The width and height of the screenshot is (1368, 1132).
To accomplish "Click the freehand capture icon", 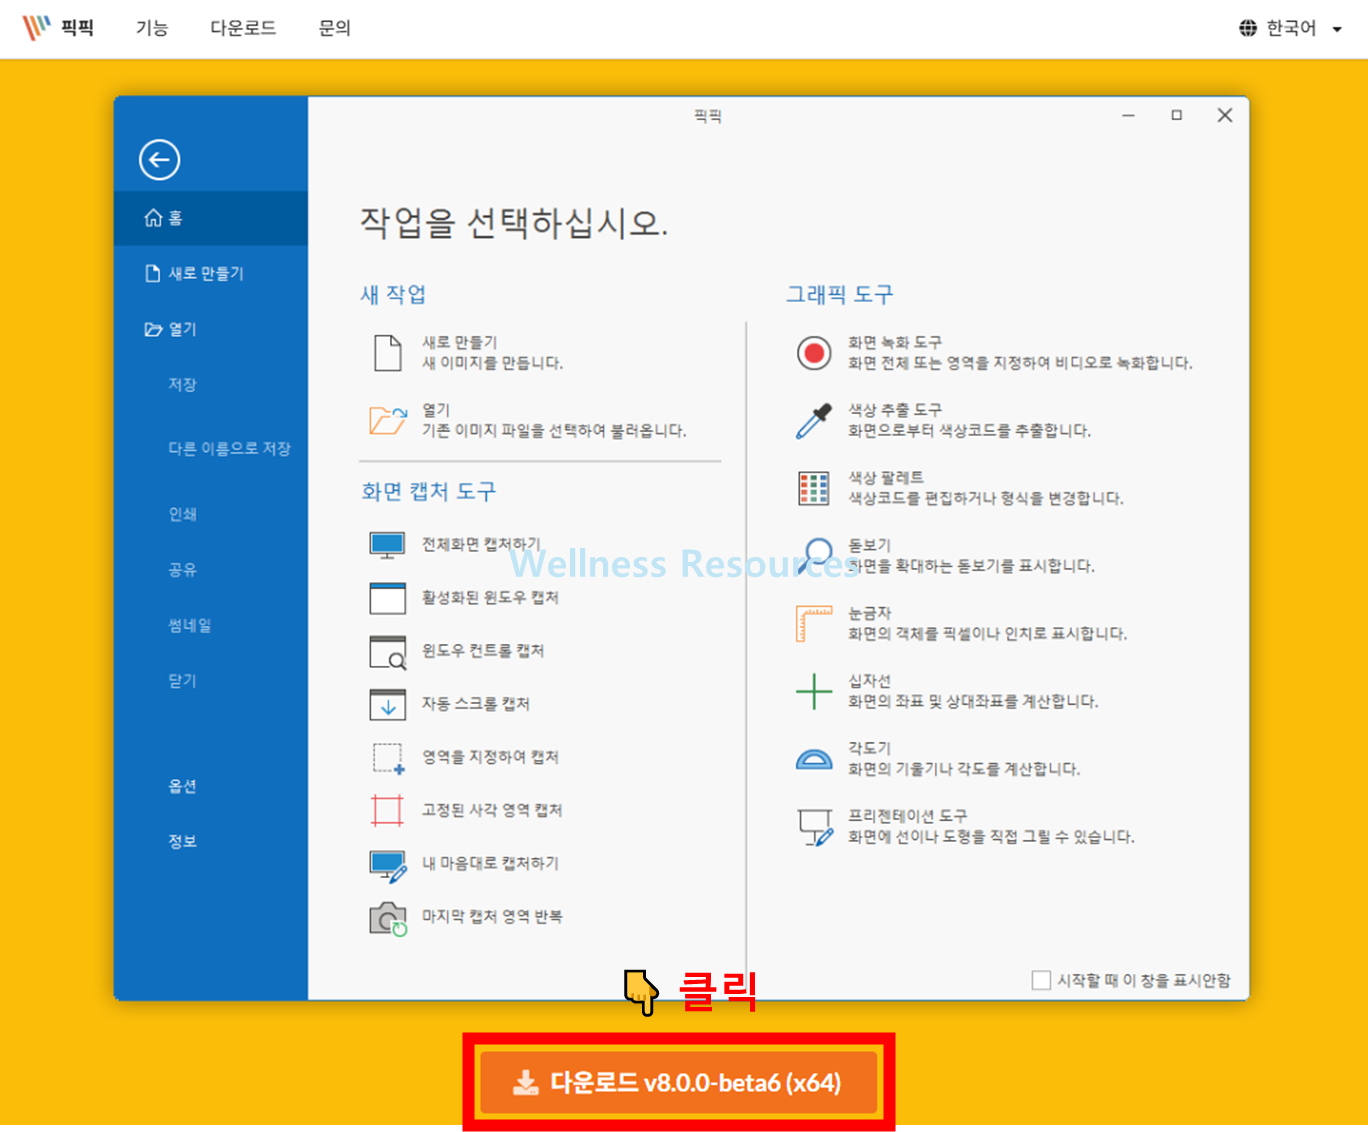I will tap(388, 865).
